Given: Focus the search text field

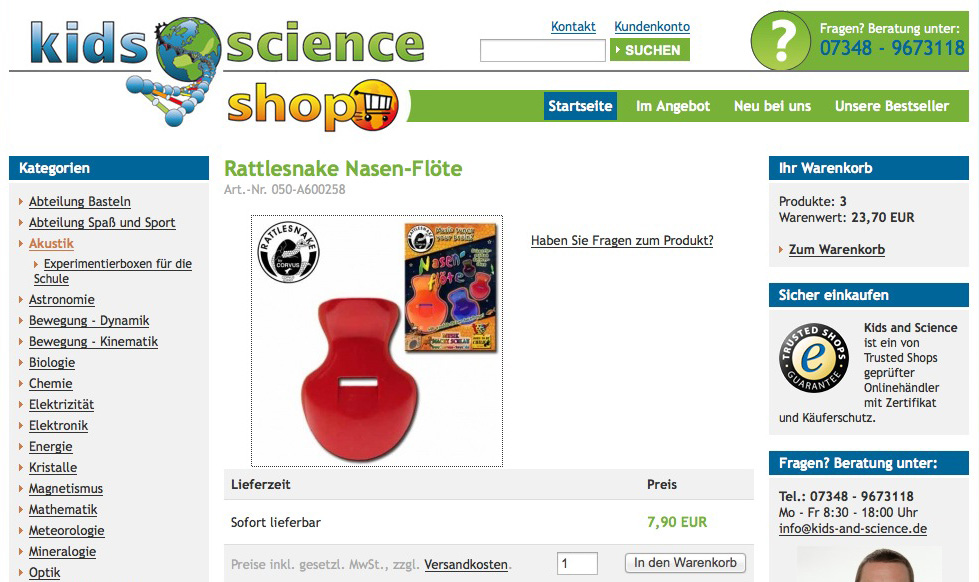Looking at the screenshot, I should point(543,51).
